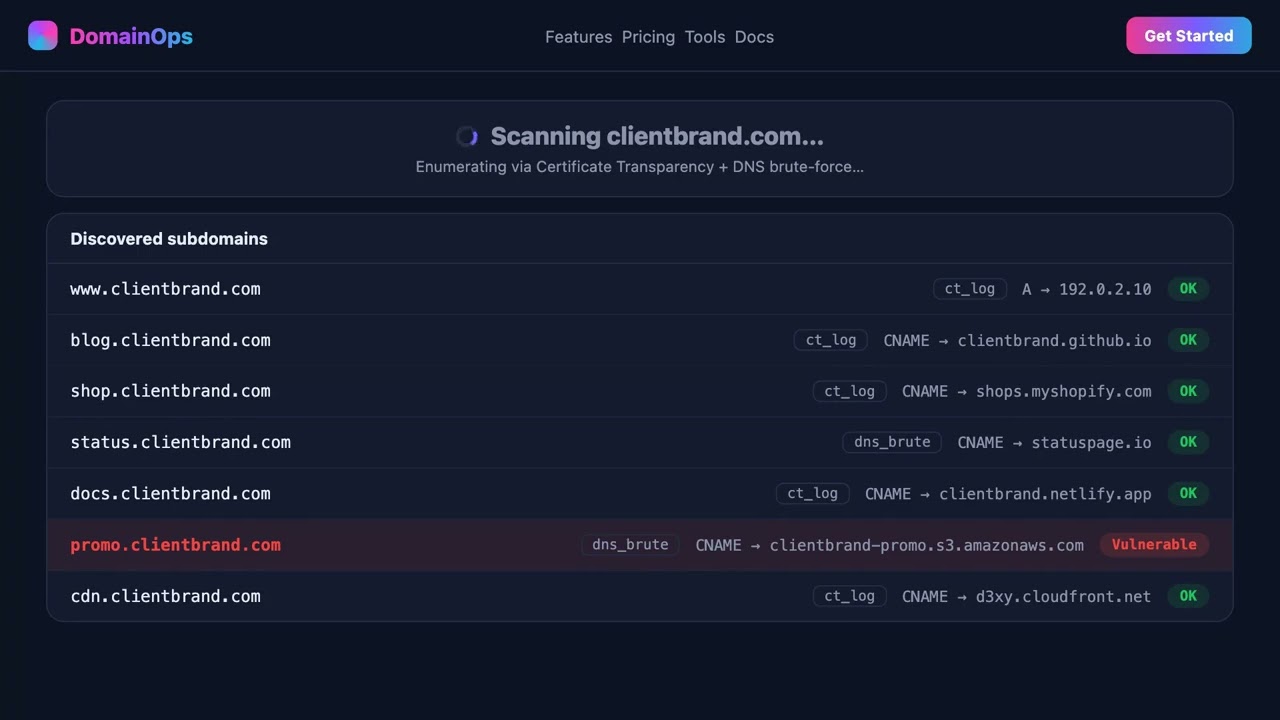Click OK badge for cdn.clientbrand.com
The width and height of the screenshot is (1280, 720).
(x=1188, y=596)
